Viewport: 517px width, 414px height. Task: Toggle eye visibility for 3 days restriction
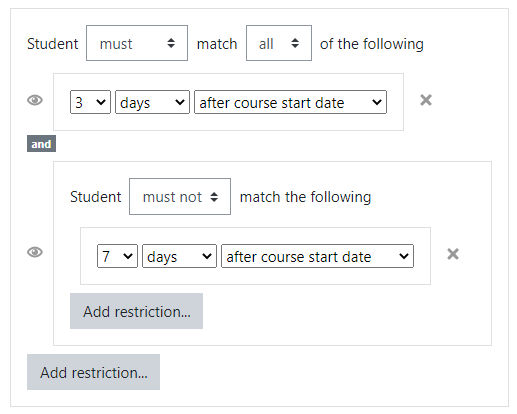point(35,100)
